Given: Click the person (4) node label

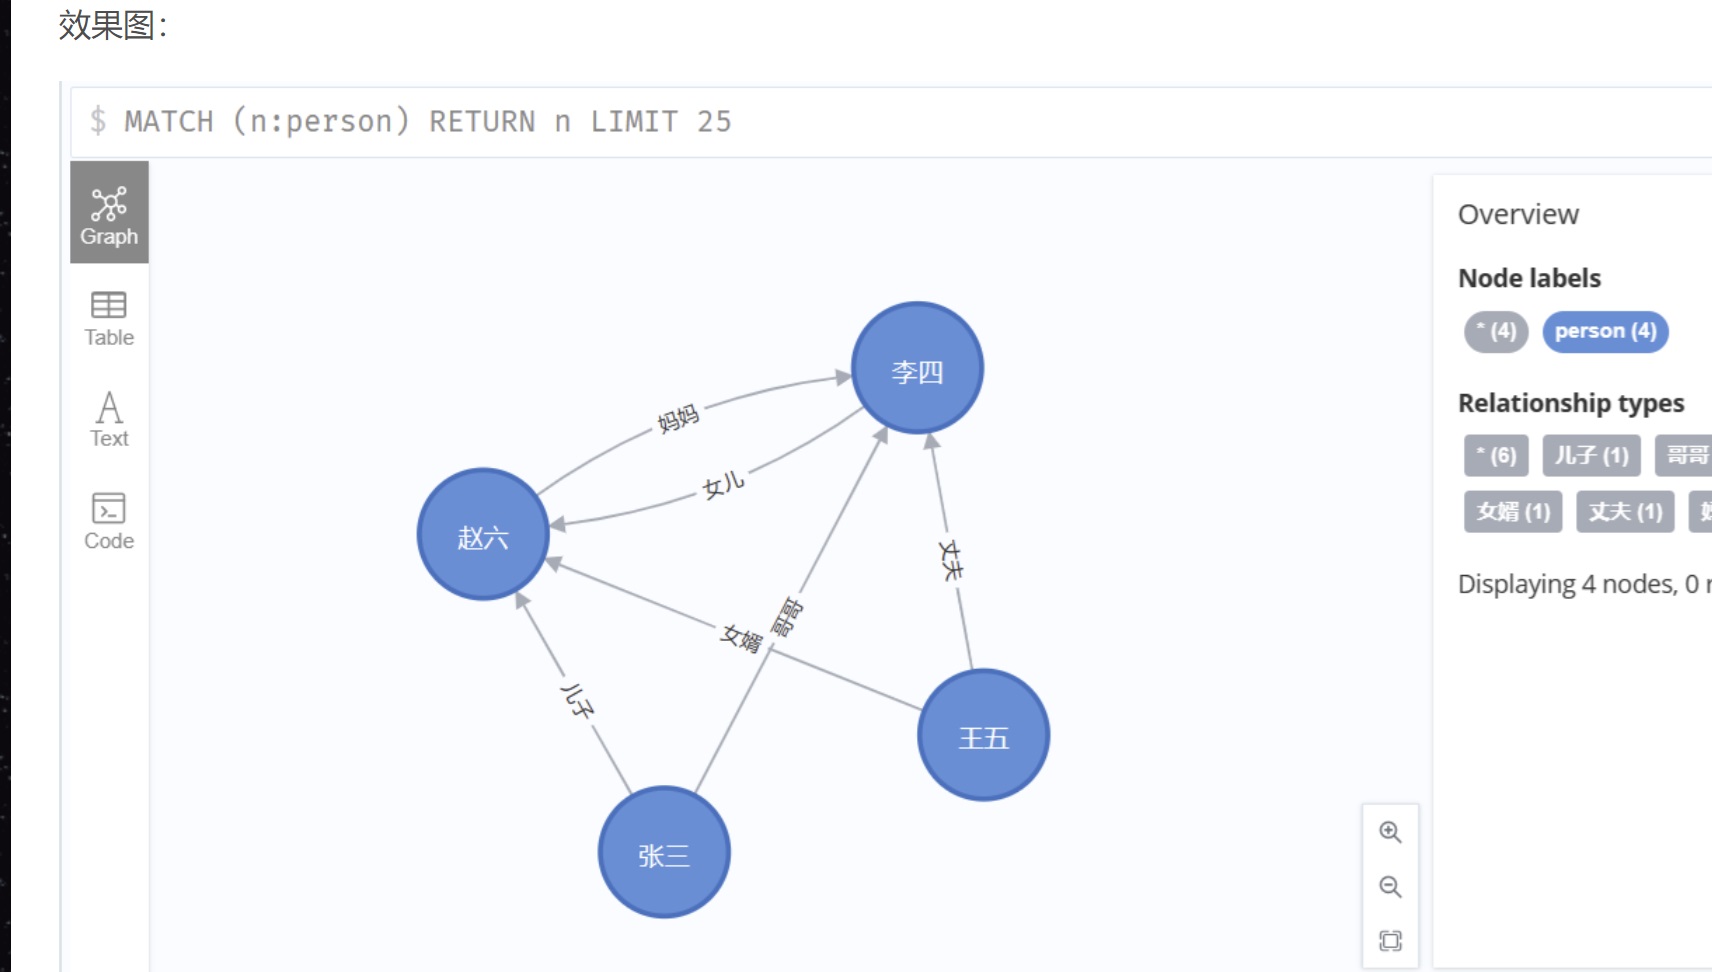Looking at the screenshot, I should coord(1605,331).
